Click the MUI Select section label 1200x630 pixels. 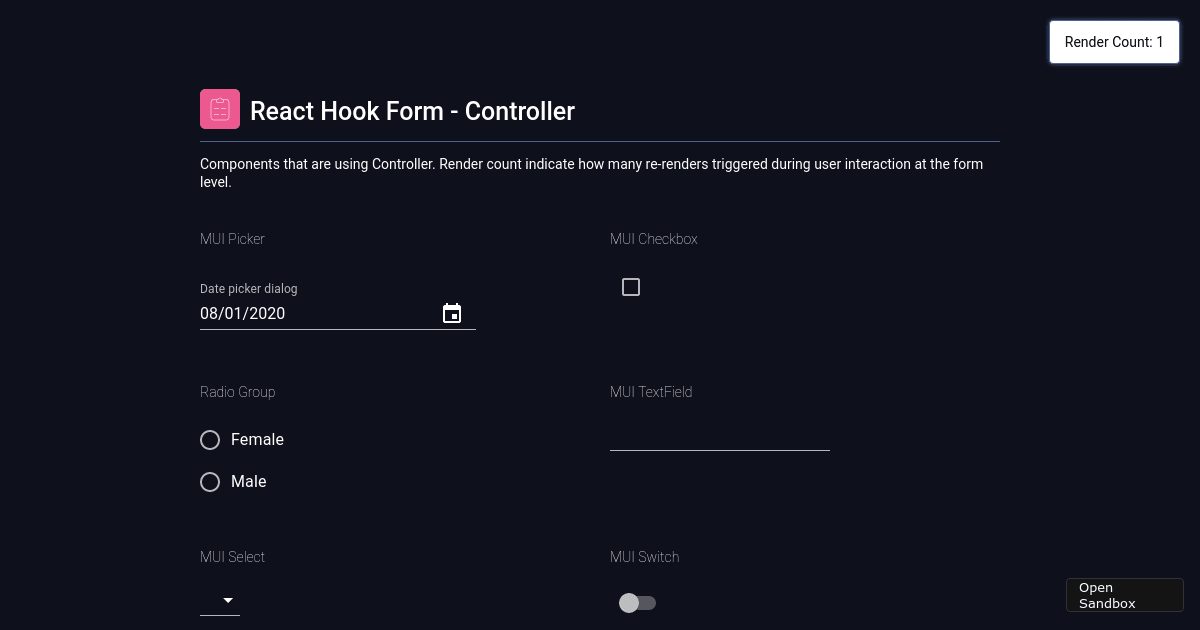point(232,557)
